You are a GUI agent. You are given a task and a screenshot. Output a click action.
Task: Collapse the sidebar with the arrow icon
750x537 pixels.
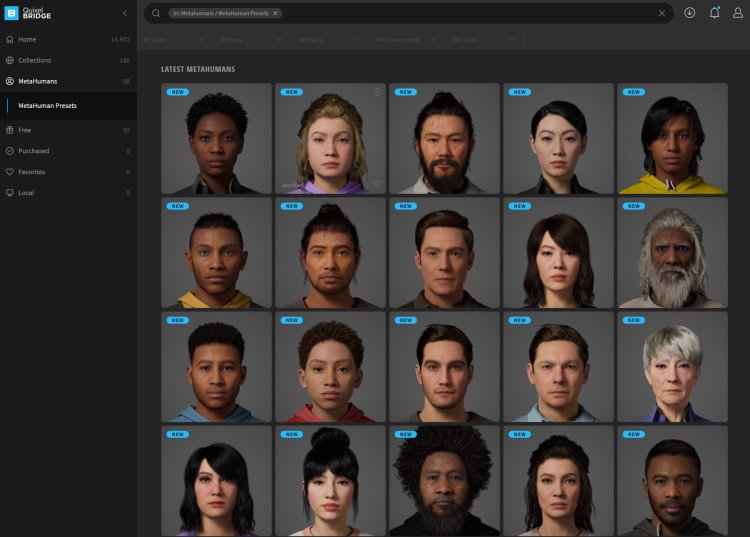125,13
